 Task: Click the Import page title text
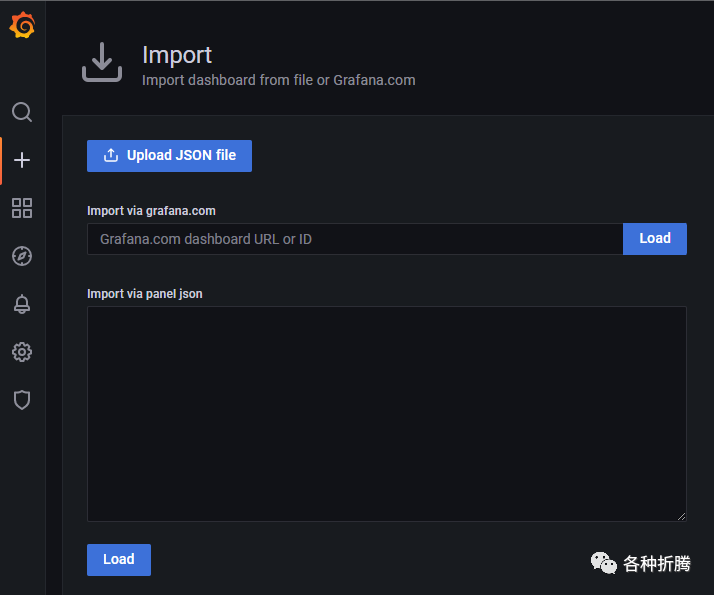(x=177, y=55)
